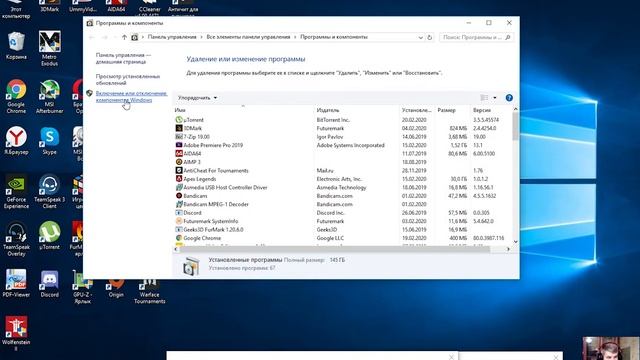
Task: Launch the µTorrent desktop shortcut
Action: click(49, 236)
